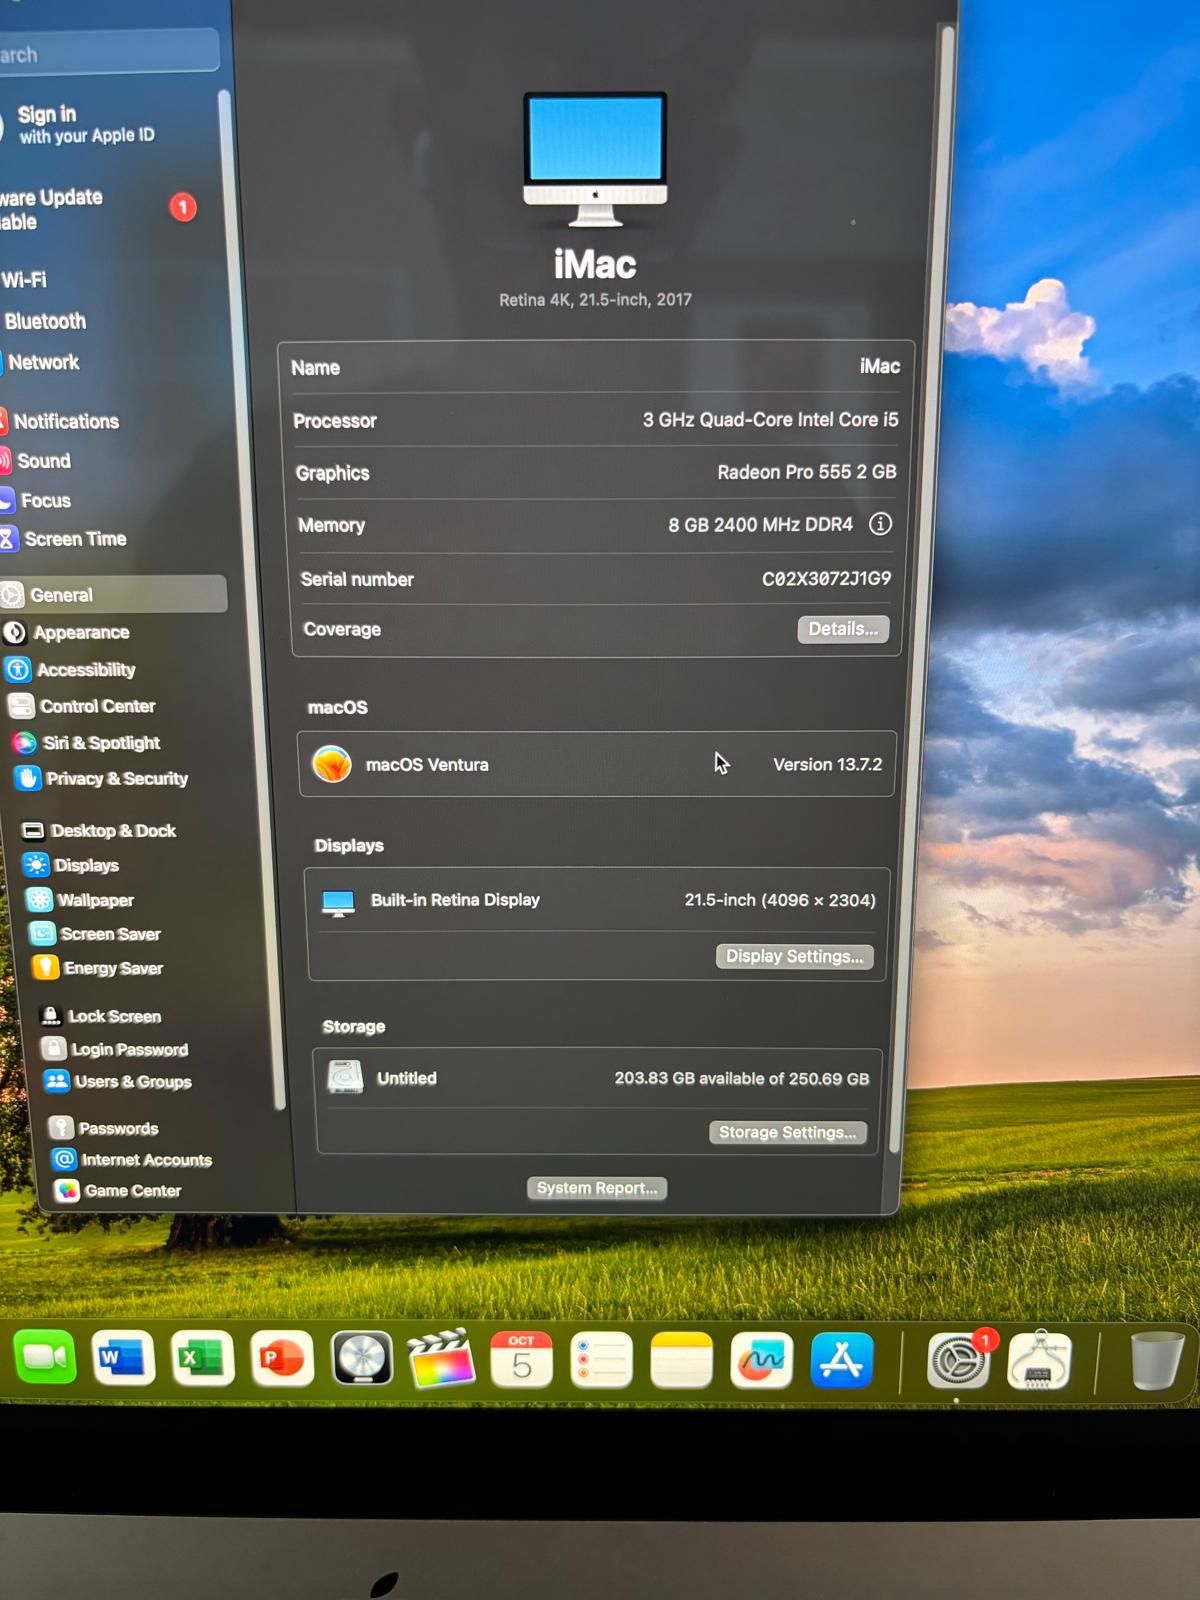Viewport: 1200px width, 1600px height.
Task: Open FaceTime from the Dock
Action: coord(45,1357)
